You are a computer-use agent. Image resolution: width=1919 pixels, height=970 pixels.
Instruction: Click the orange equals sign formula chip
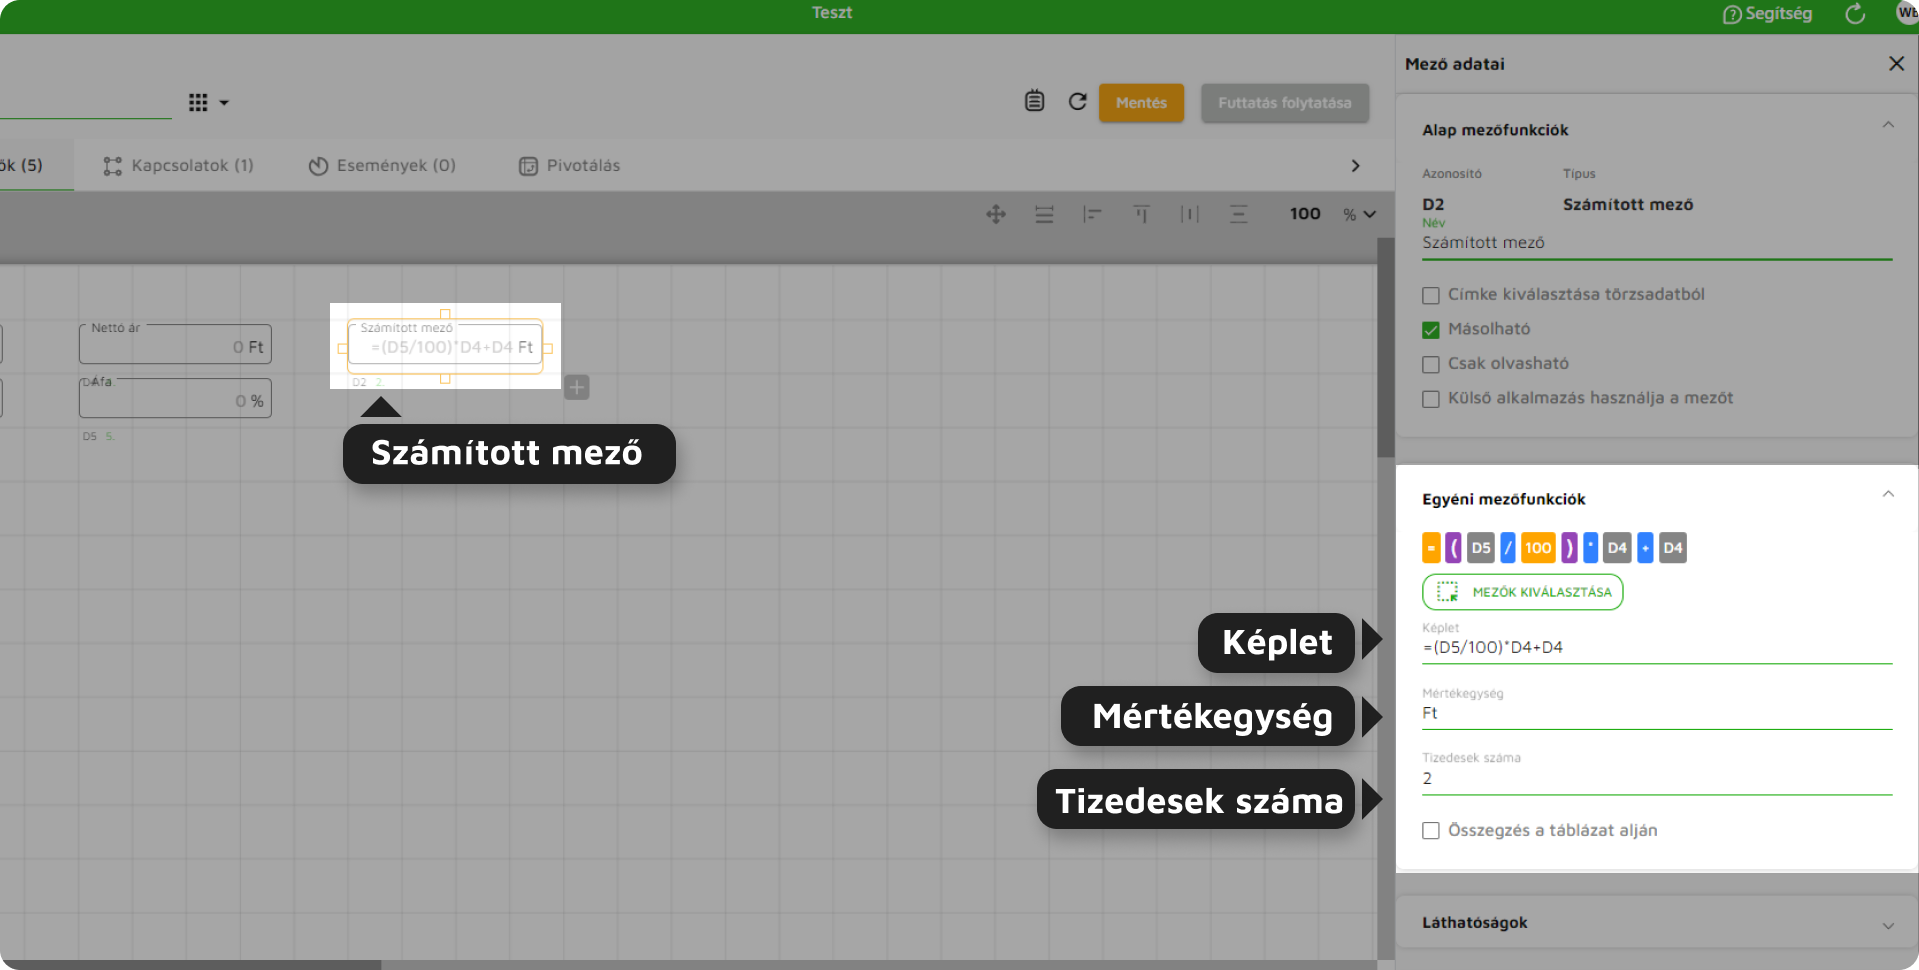[x=1431, y=548]
